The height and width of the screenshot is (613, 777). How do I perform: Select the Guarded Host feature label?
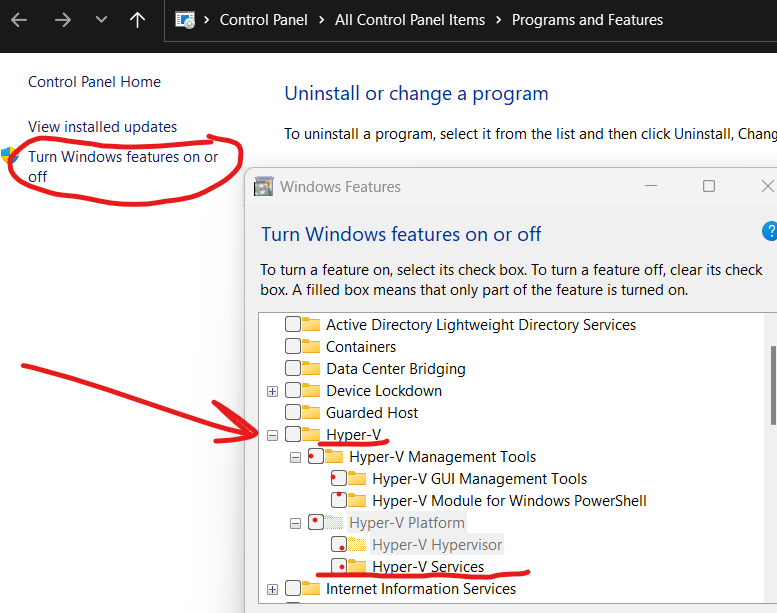point(372,412)
